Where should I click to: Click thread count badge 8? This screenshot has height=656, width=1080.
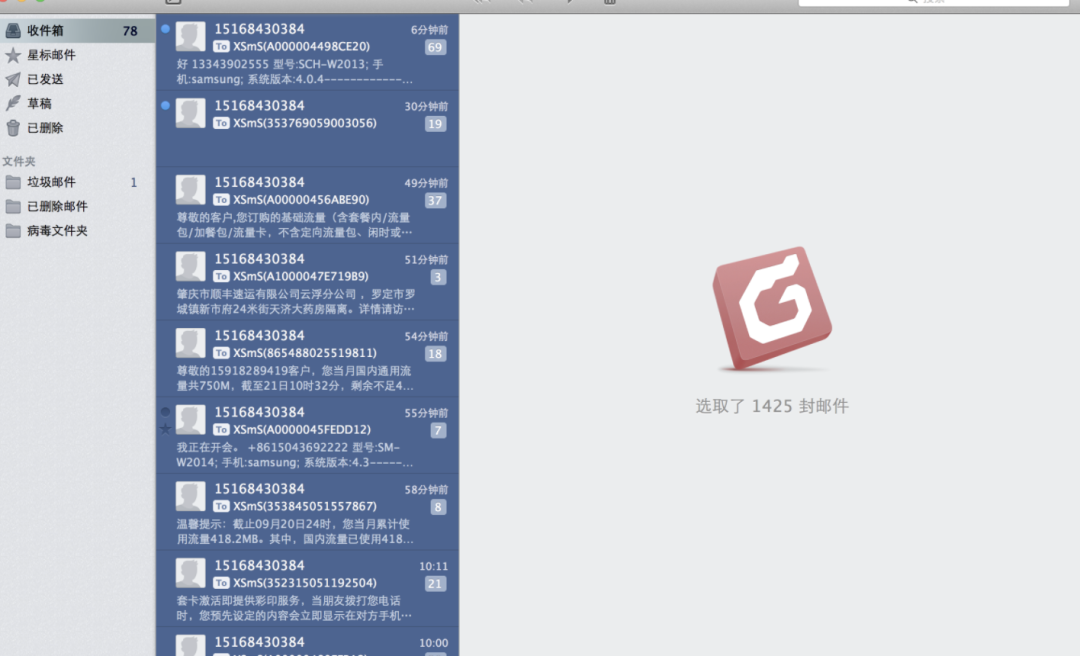pos(438,506)
